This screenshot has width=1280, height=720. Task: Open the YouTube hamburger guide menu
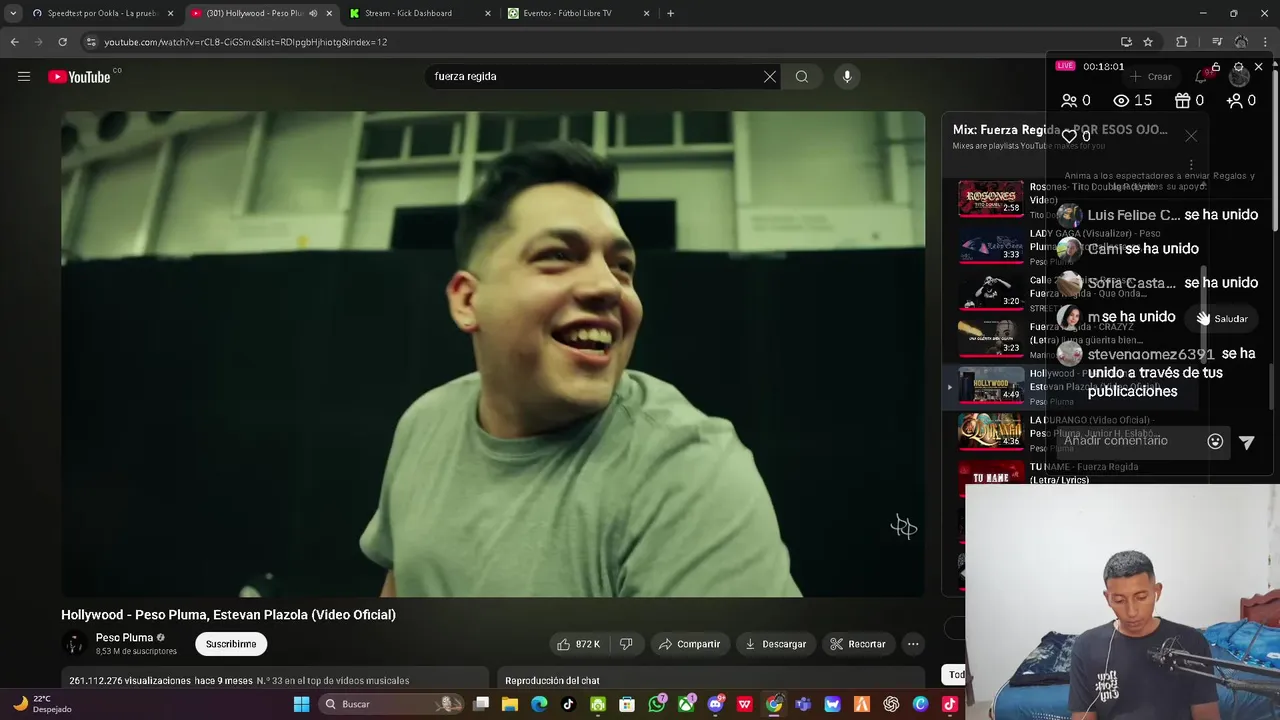pyautogui.click(x=24, y=76)
